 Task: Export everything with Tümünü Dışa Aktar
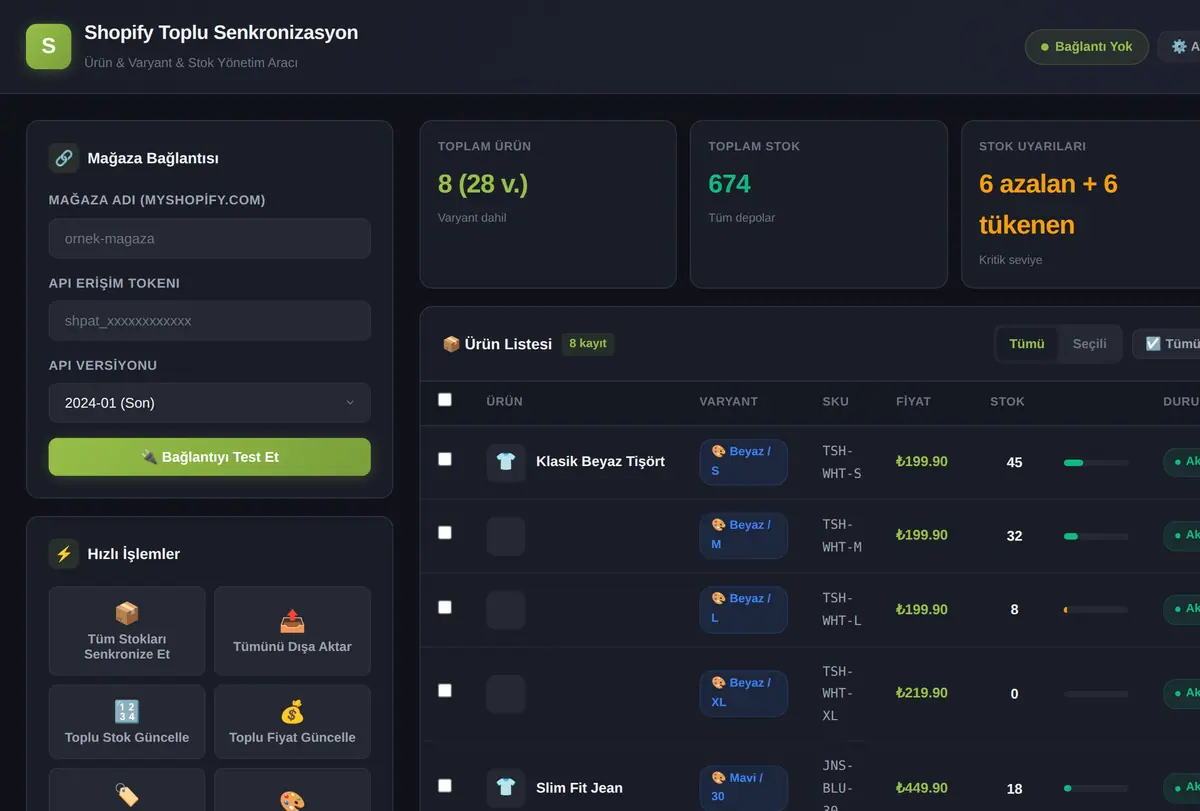point(292,631)
